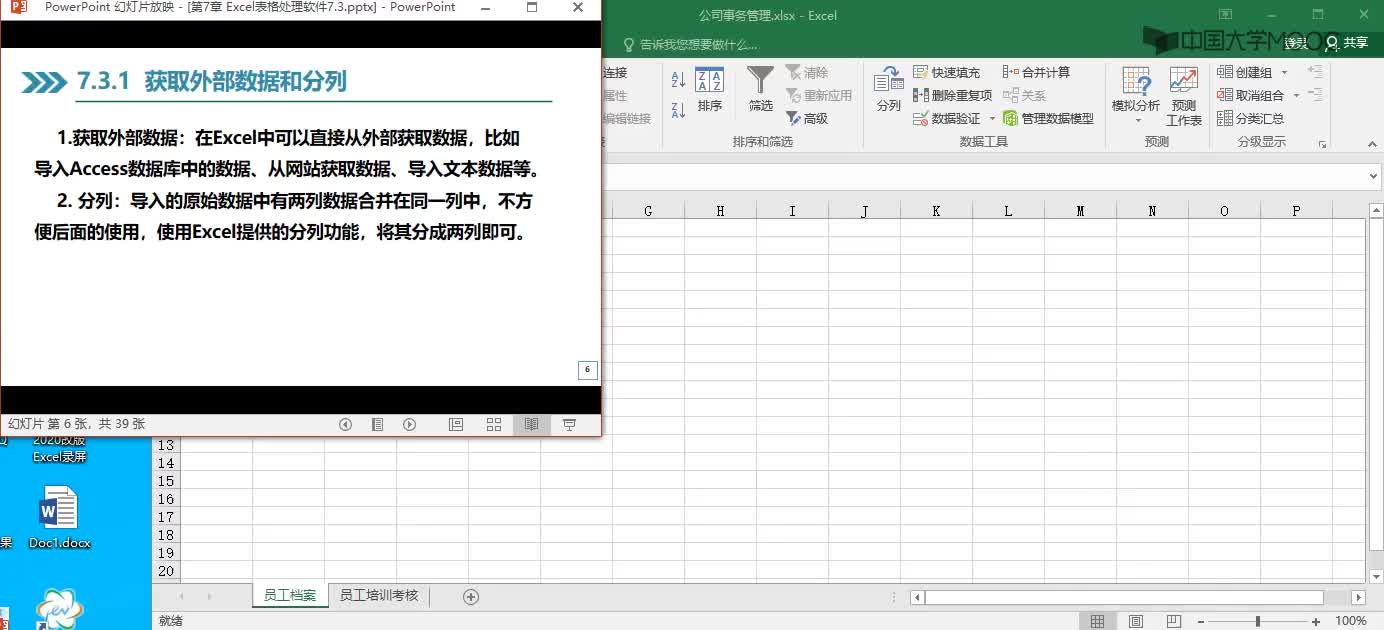Image resolution: width=1384 pixels, height=630 pixels.
Task: Click the horizontal scrollbar right arrow
Action: tap(1358, 597)
